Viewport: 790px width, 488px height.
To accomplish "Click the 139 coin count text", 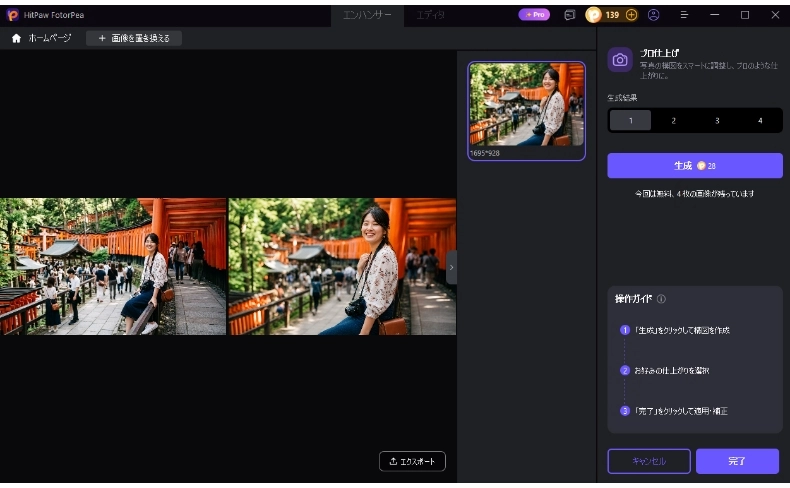I will click(612, 15).
